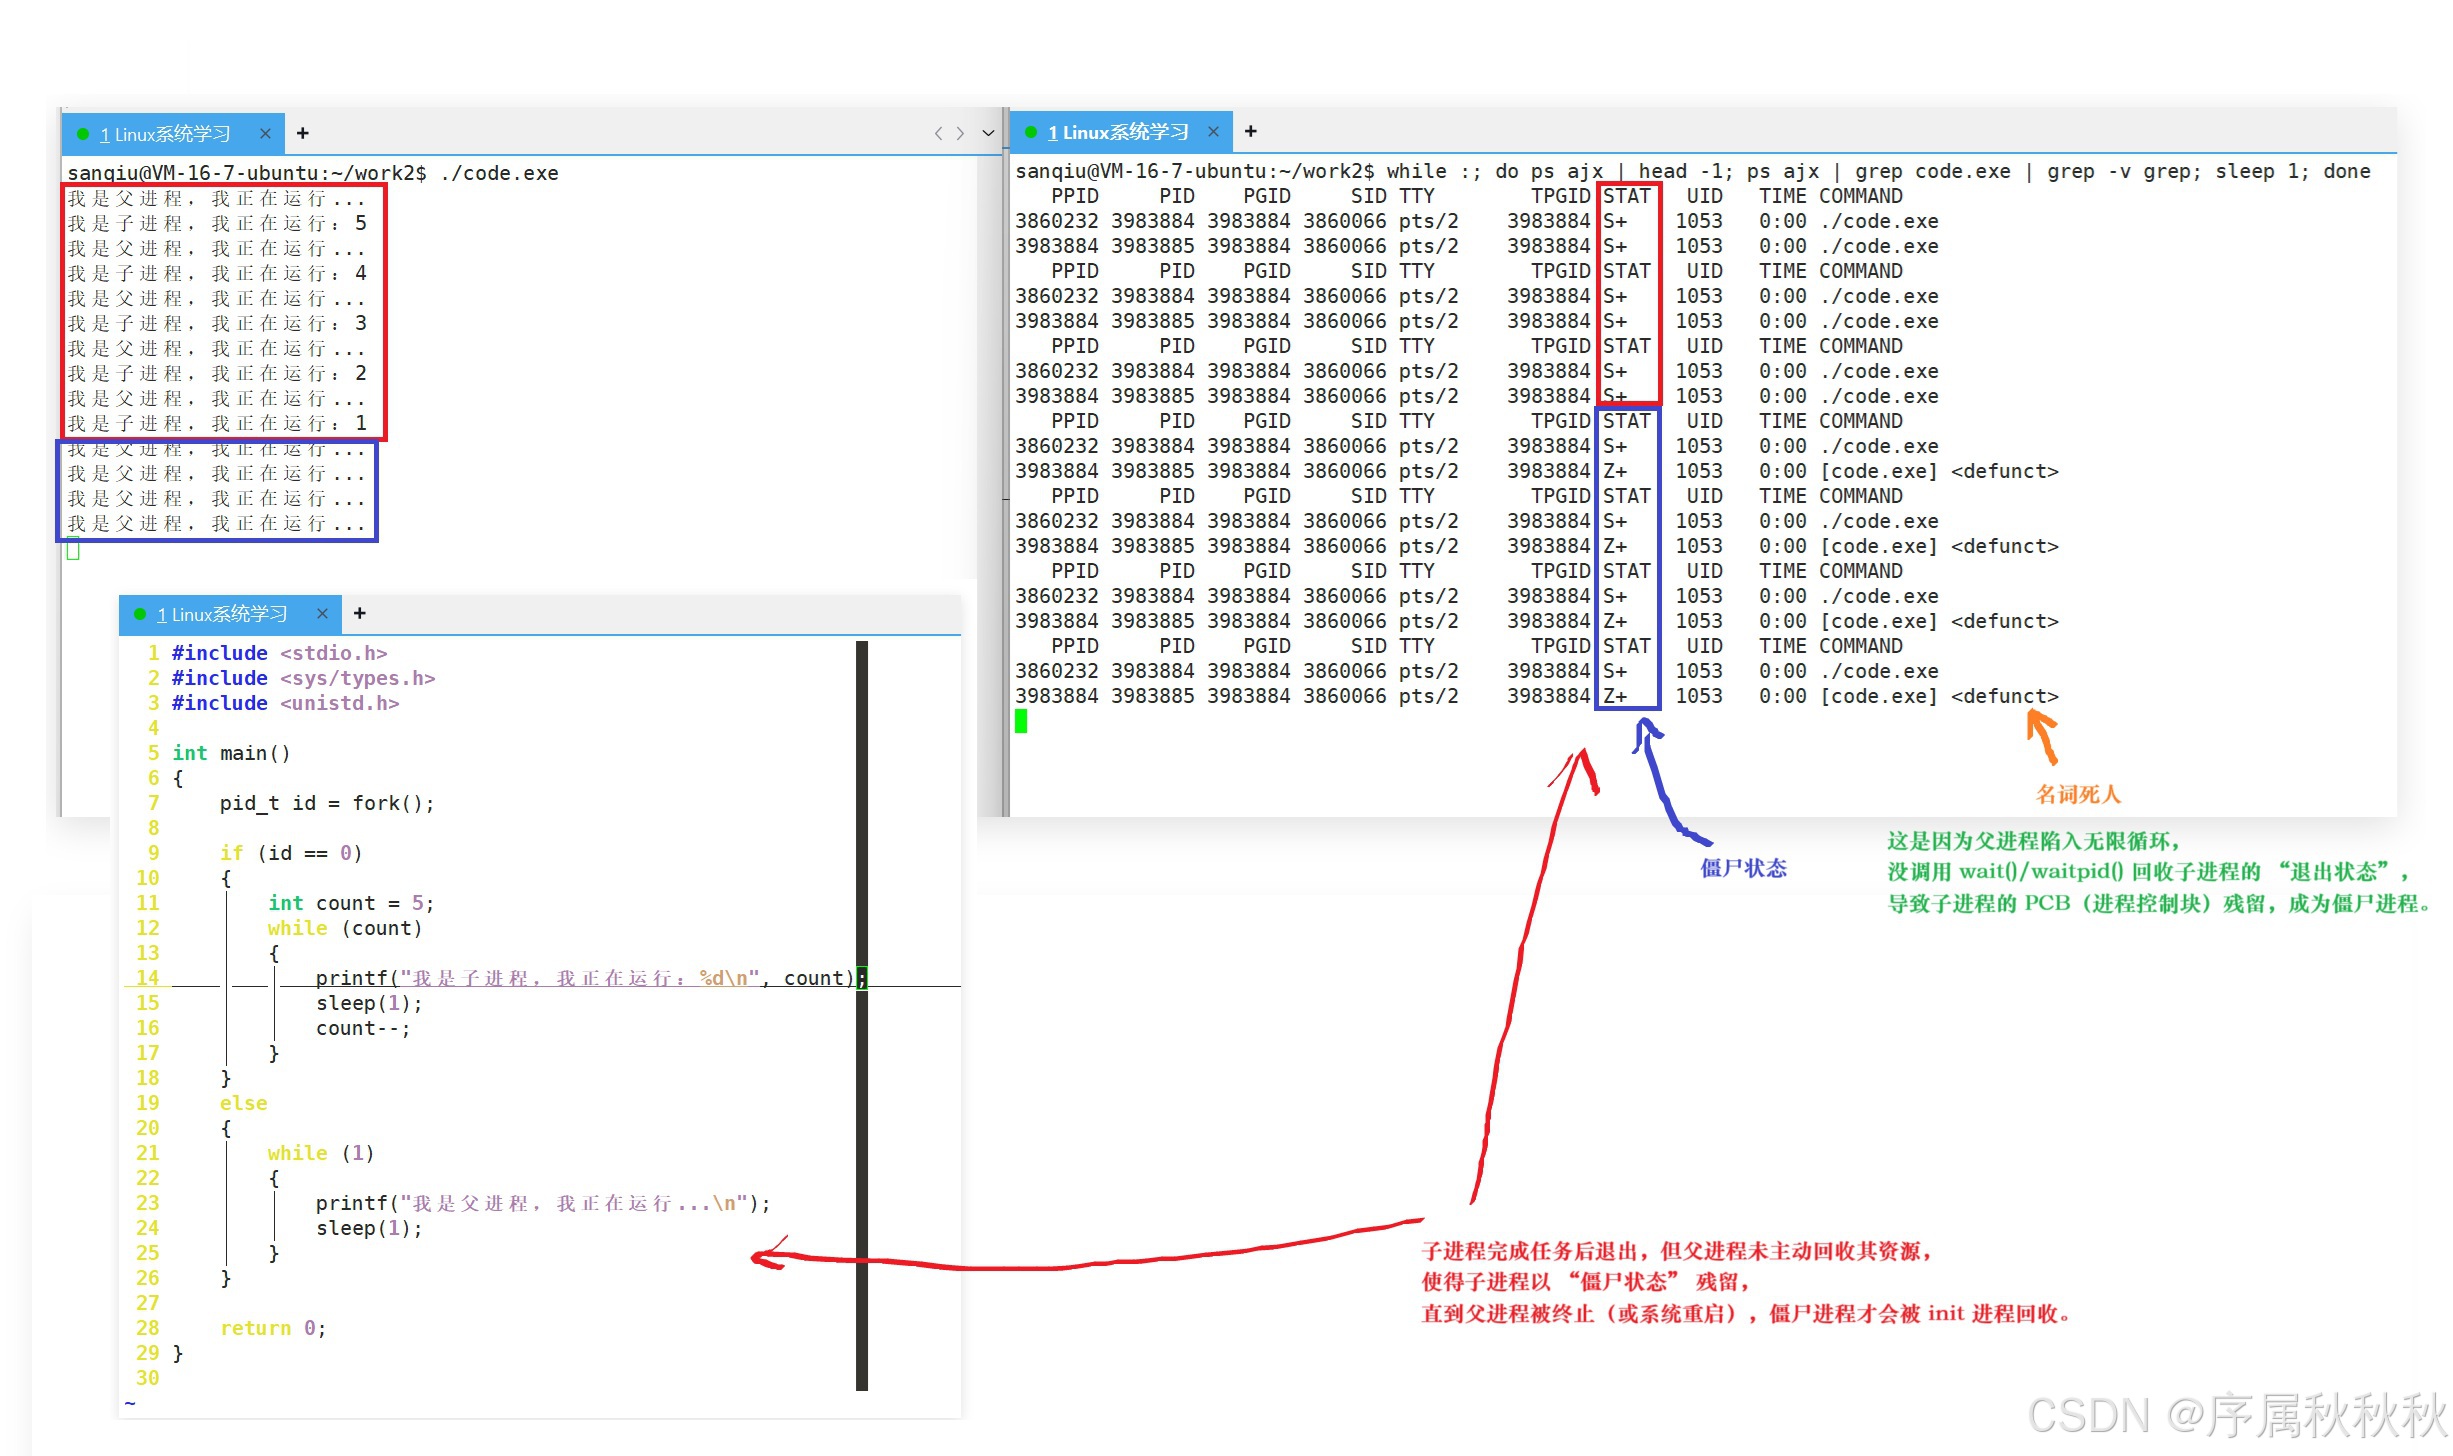Add a new tab in the code editor window
This screenshot has height=1456, width=2453.
359,613
